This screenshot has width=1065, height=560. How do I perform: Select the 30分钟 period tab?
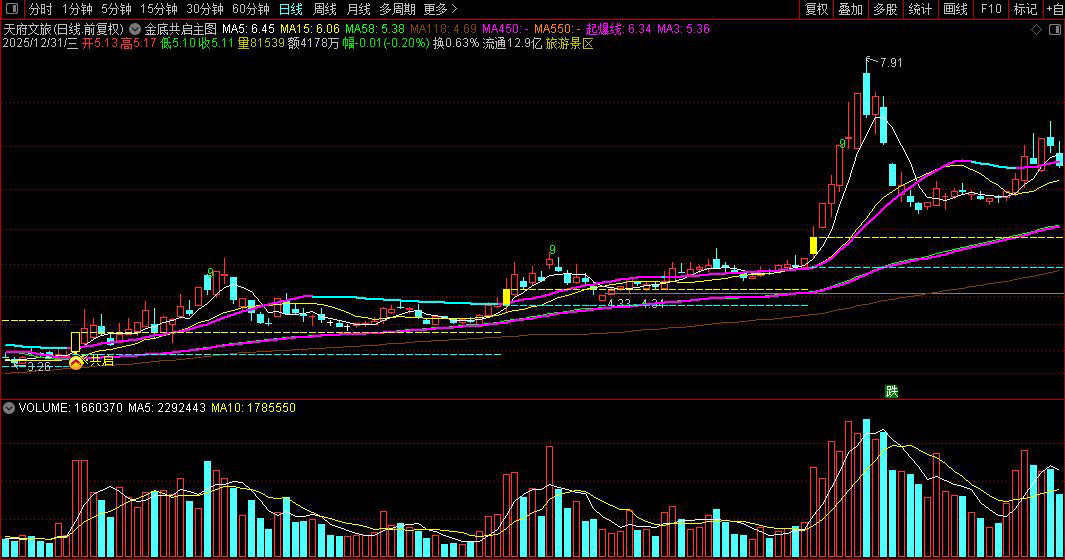[204, 9]
